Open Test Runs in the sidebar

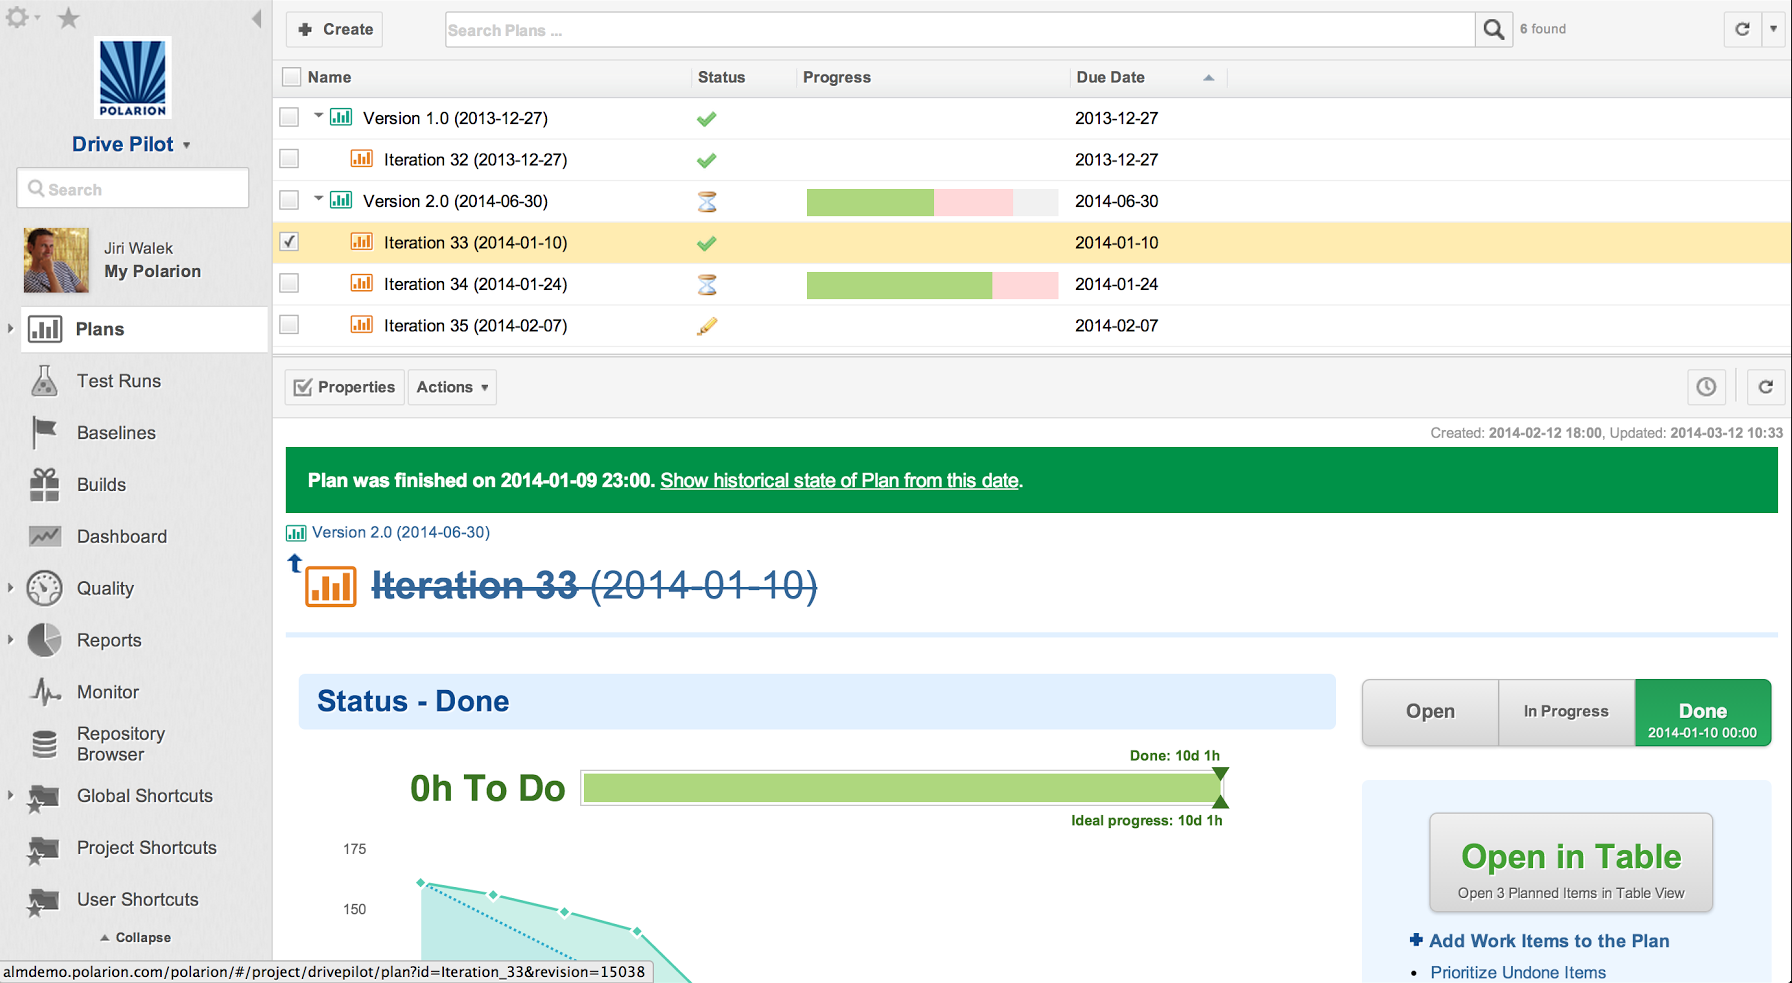pyautogui.click(x=118, y=381)
